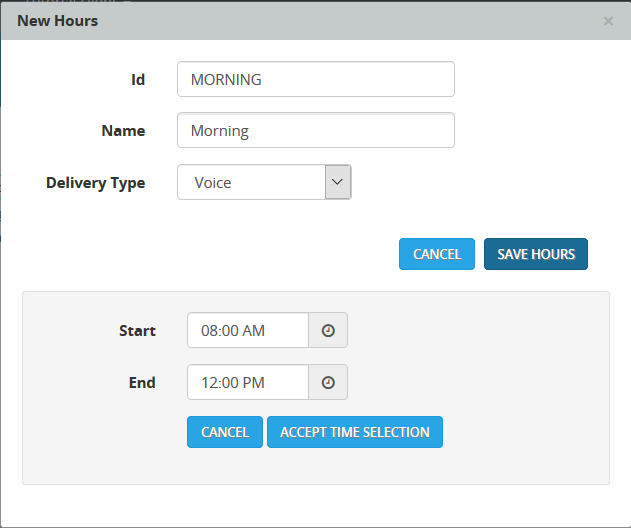
Task: Expand the Delivery Type dropdown arrow
Action: 338,182
